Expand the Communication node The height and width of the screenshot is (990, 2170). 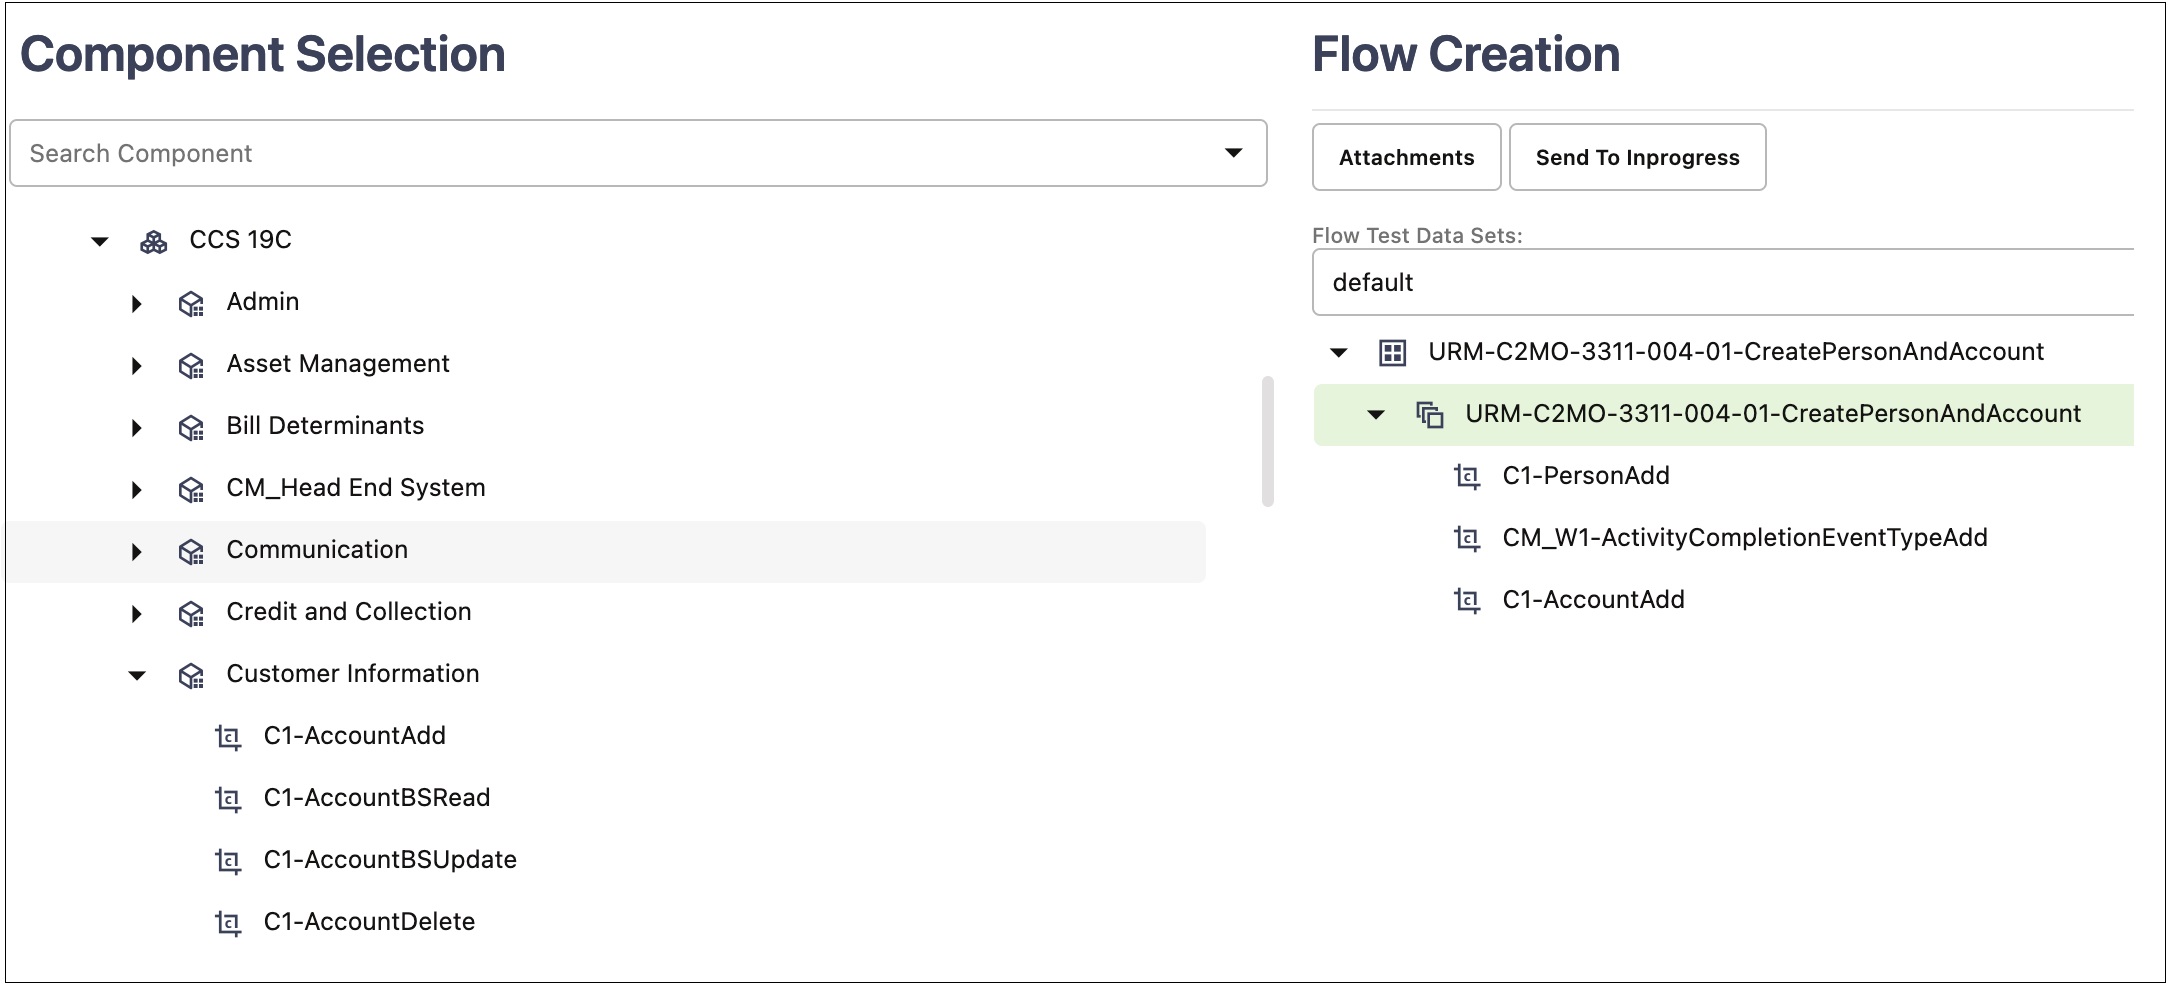coord(137,551)
